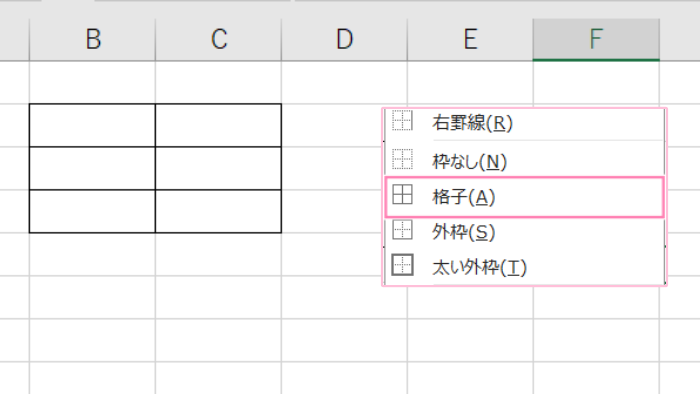Click bottom bordered cell in column C

point(218,211)
